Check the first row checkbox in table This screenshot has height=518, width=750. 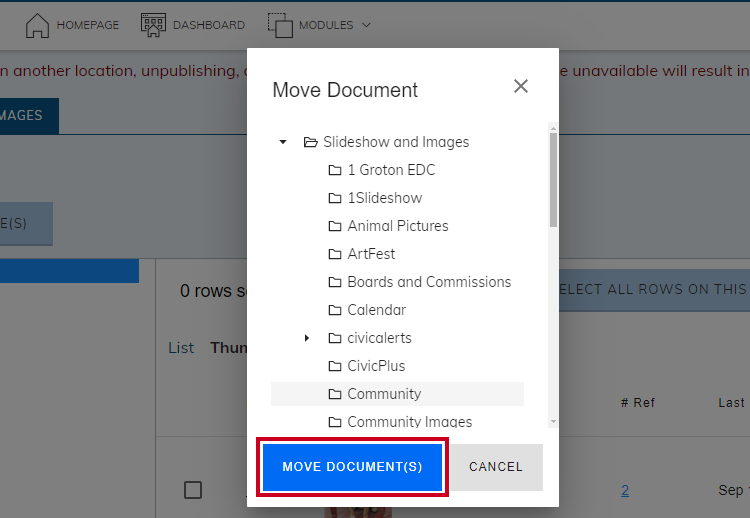193,490
